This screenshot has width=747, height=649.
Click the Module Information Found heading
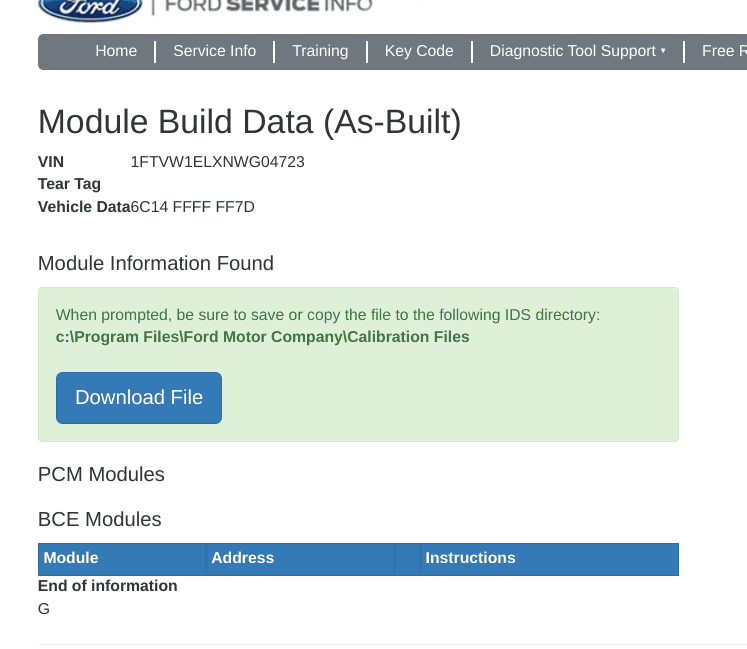tap(156, 264)
